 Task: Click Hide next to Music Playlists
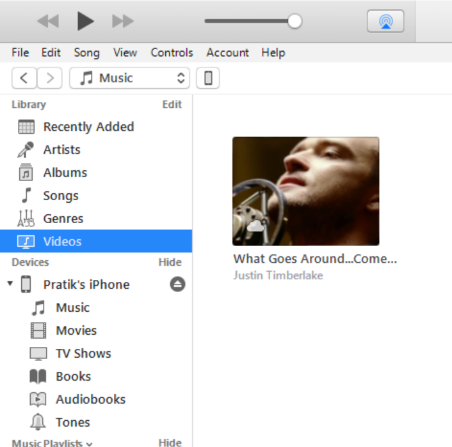pos(170,443)
